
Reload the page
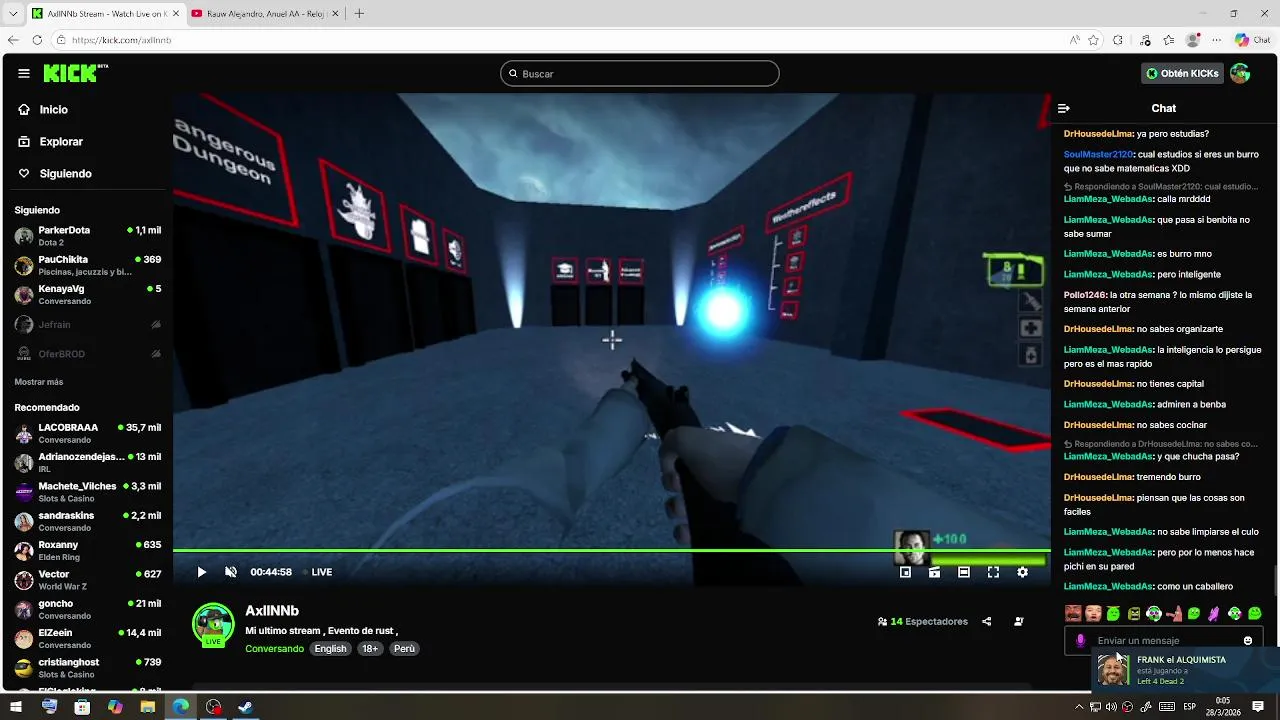(37, 40)
